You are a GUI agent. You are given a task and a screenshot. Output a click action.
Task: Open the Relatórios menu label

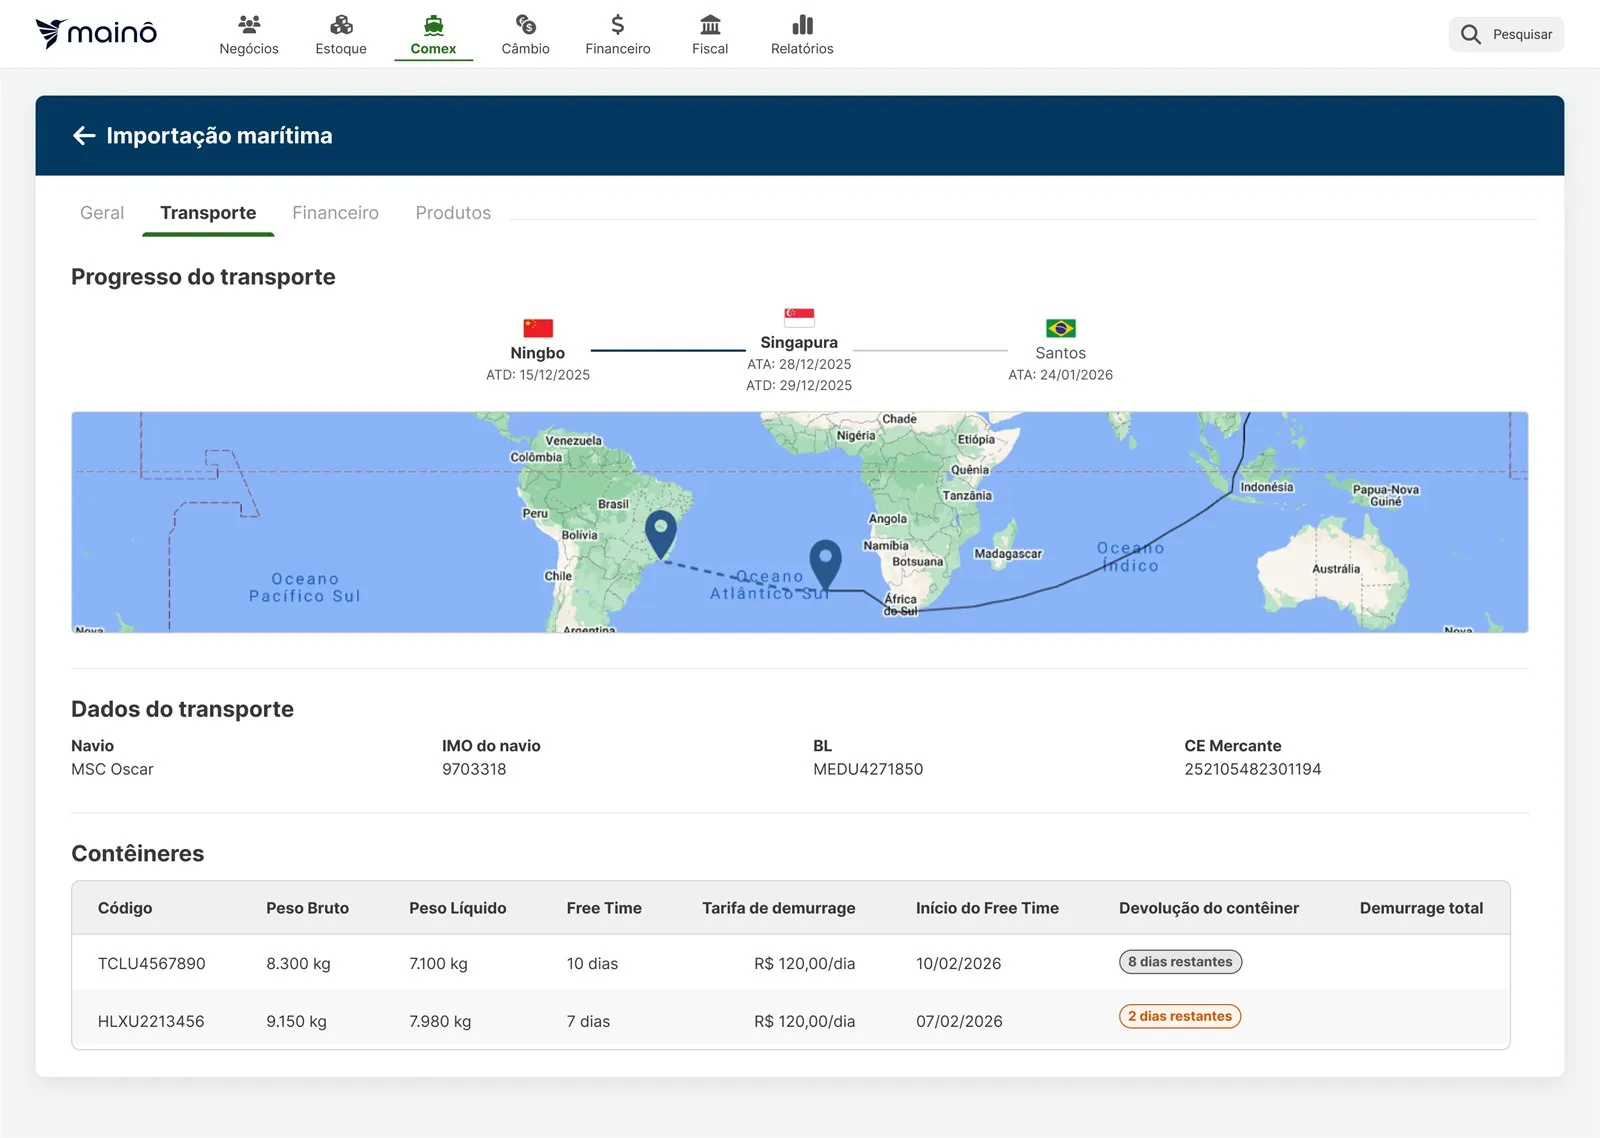(802, 49)
